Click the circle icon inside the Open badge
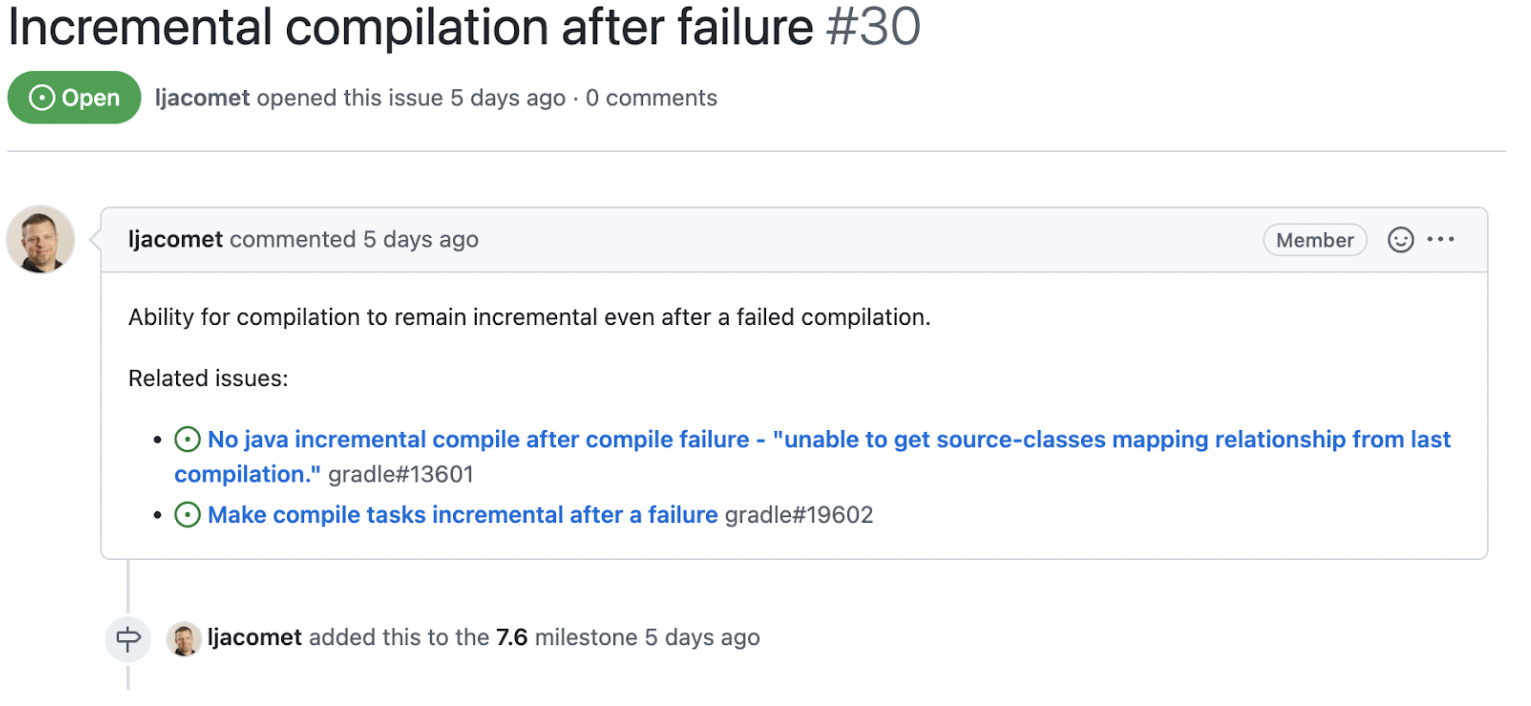Screen dimensions: 1531x706 click(42, 98)
